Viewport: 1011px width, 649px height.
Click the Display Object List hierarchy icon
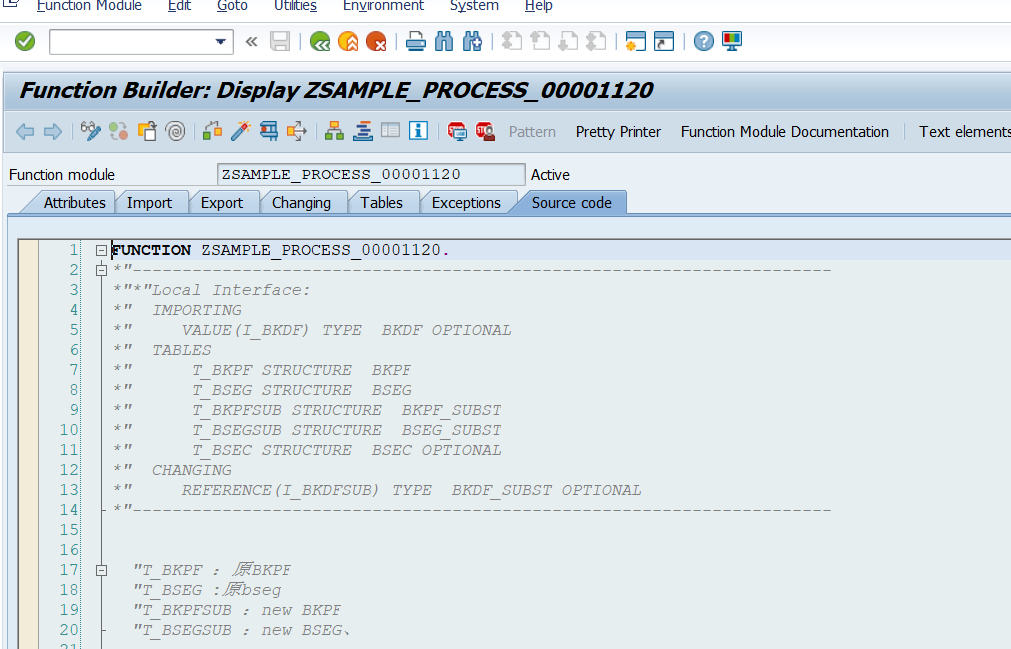click(x=334, y=131)
